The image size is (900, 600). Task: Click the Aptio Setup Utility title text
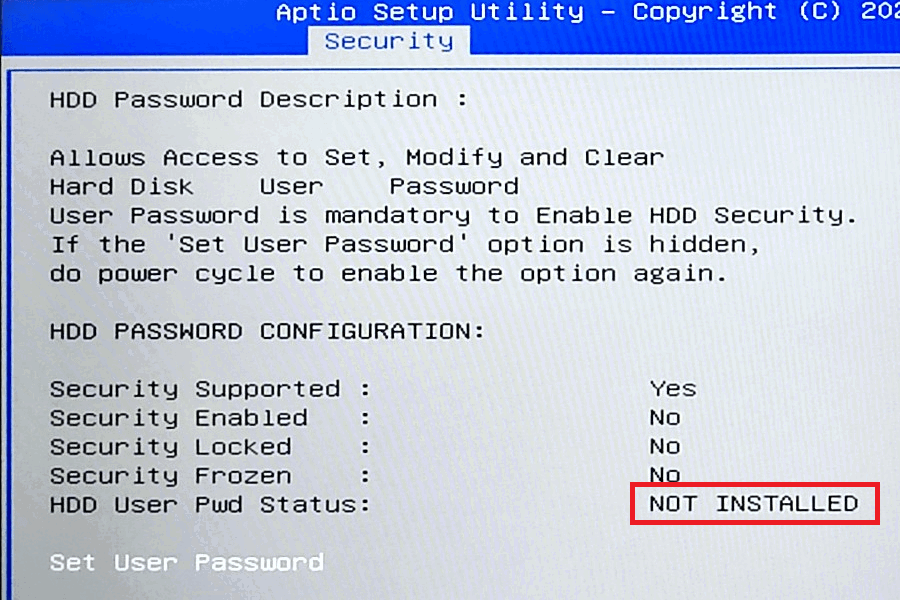click(429, 12)
